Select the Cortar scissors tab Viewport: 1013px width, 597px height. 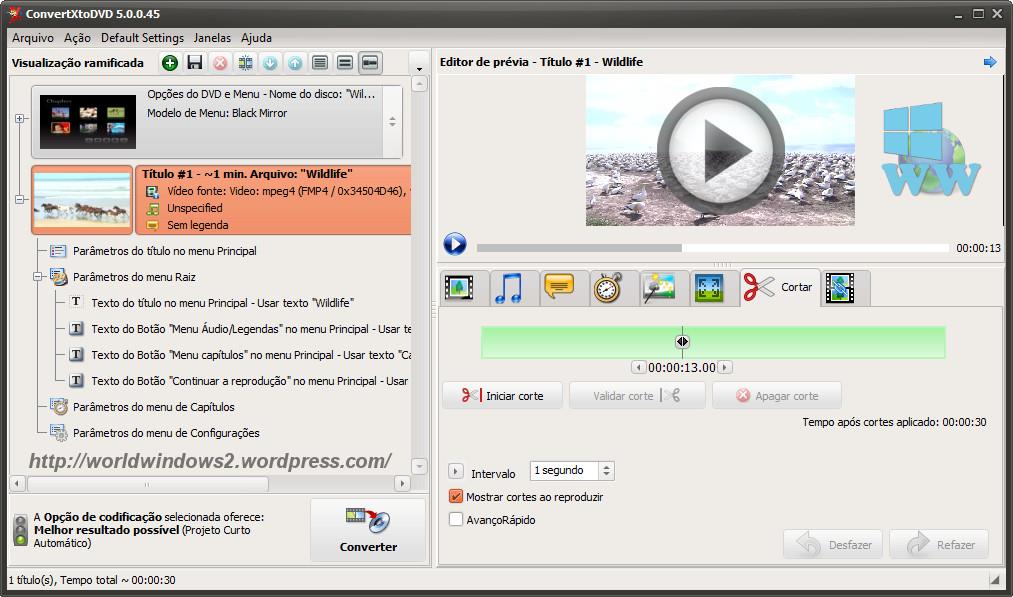(x=780, y=287)
